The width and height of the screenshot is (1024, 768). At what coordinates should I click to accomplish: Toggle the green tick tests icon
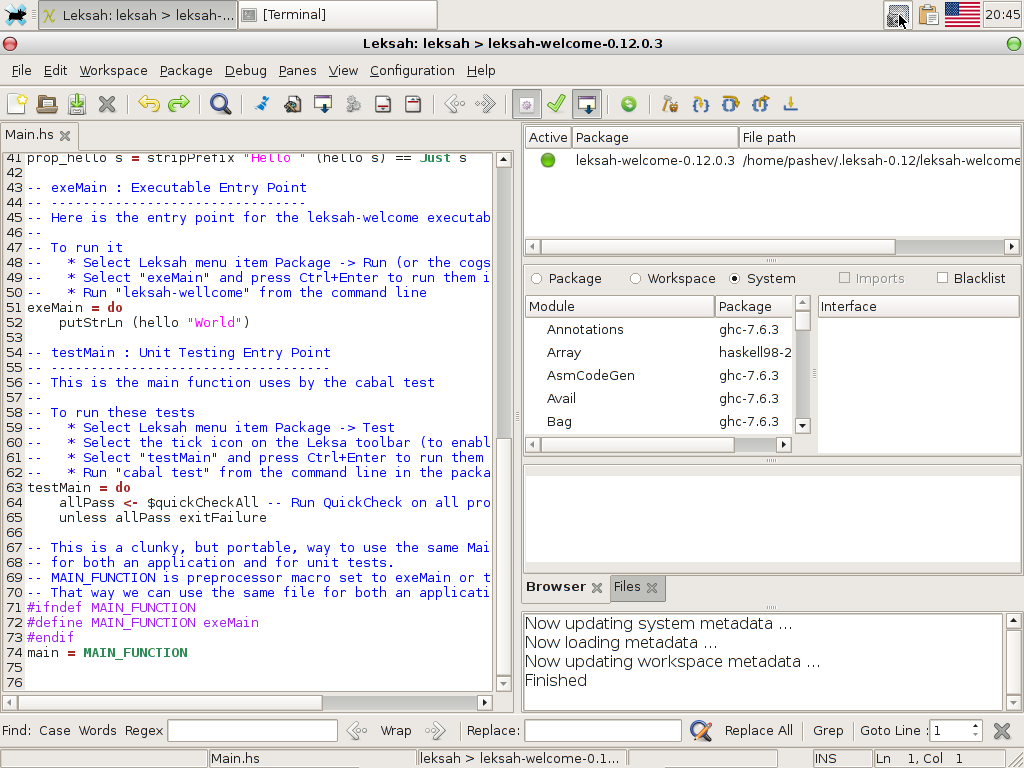tap(556, 104)
